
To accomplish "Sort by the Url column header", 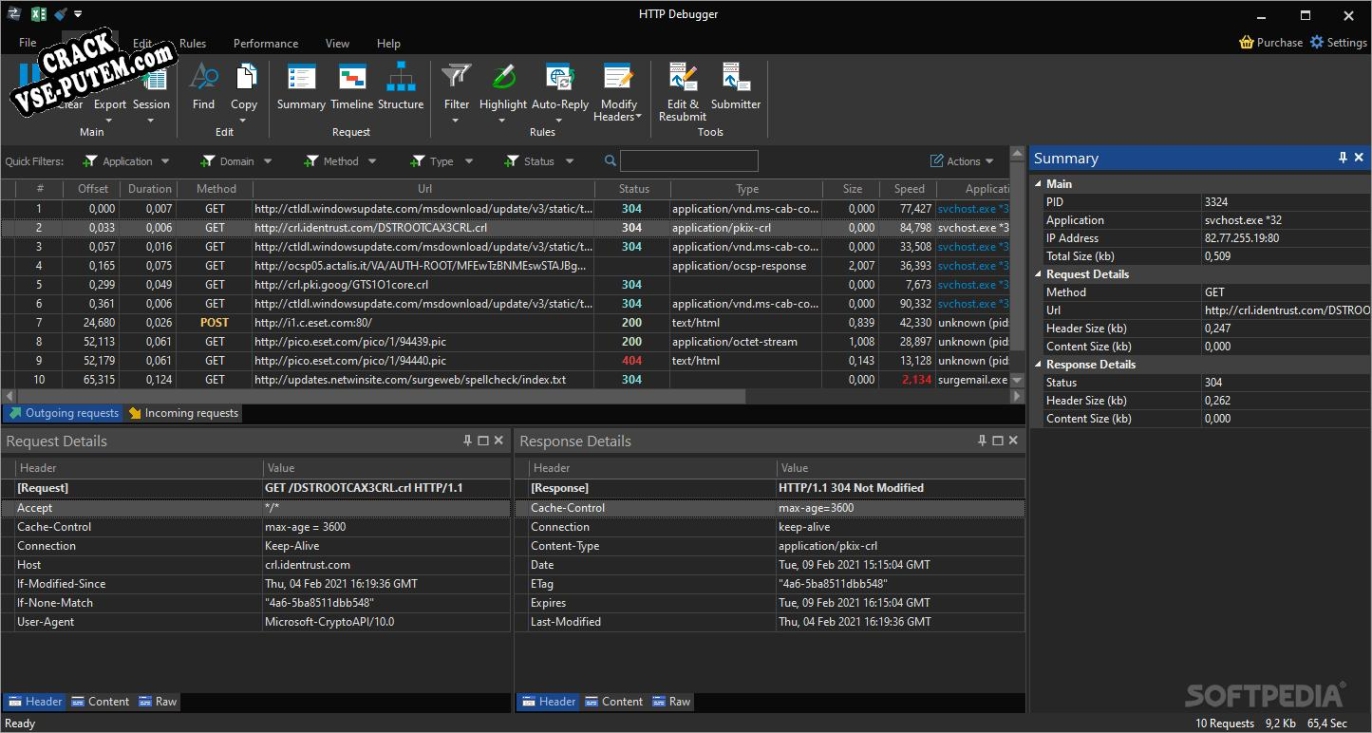I will click(x=424, y=189).
